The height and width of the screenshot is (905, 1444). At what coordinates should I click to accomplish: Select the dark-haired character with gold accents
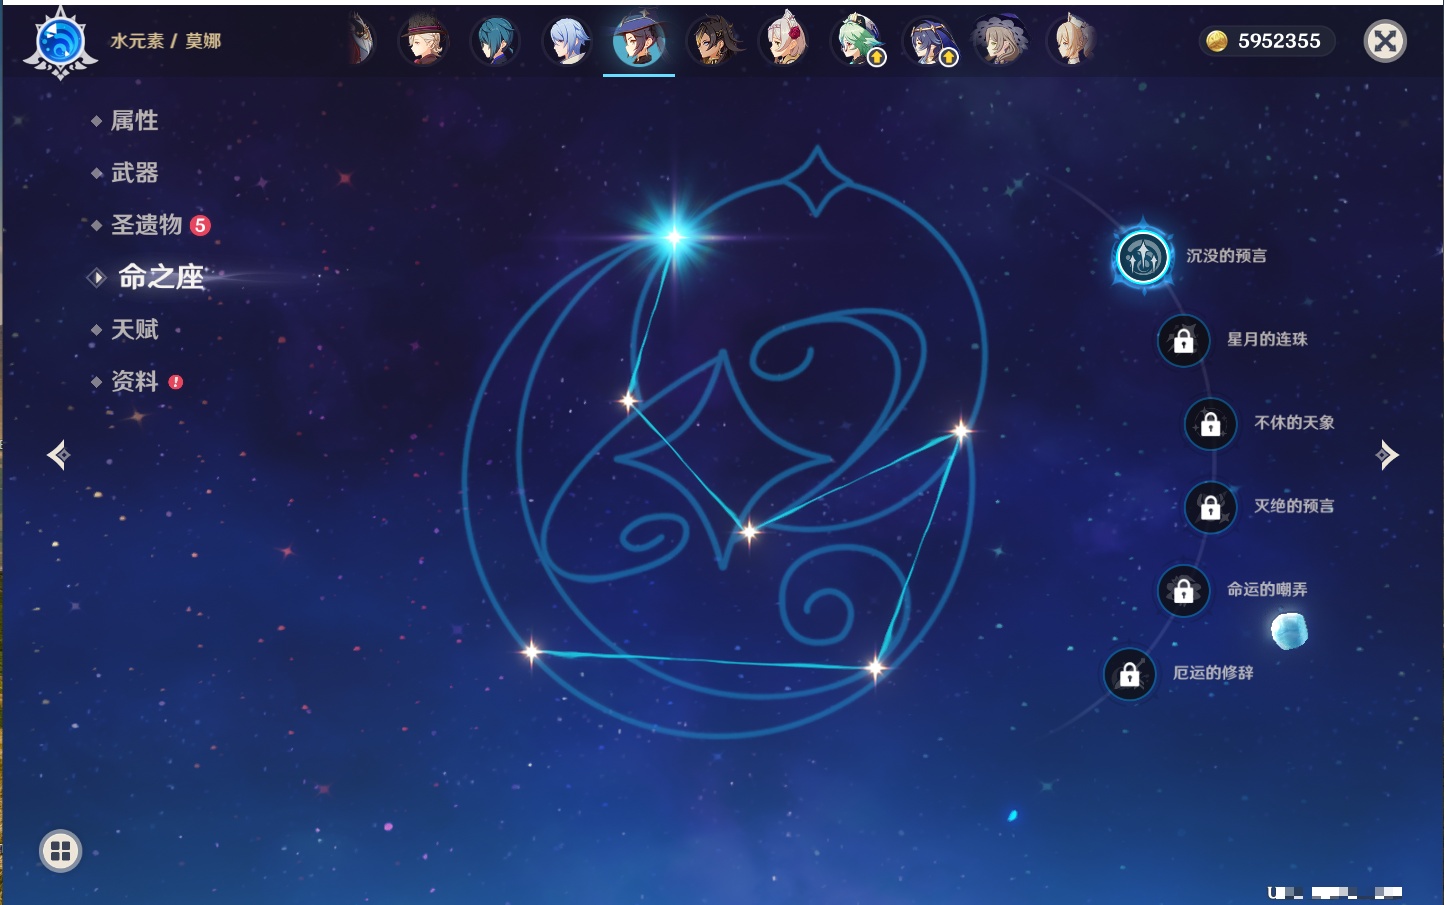tap(714, 41)
